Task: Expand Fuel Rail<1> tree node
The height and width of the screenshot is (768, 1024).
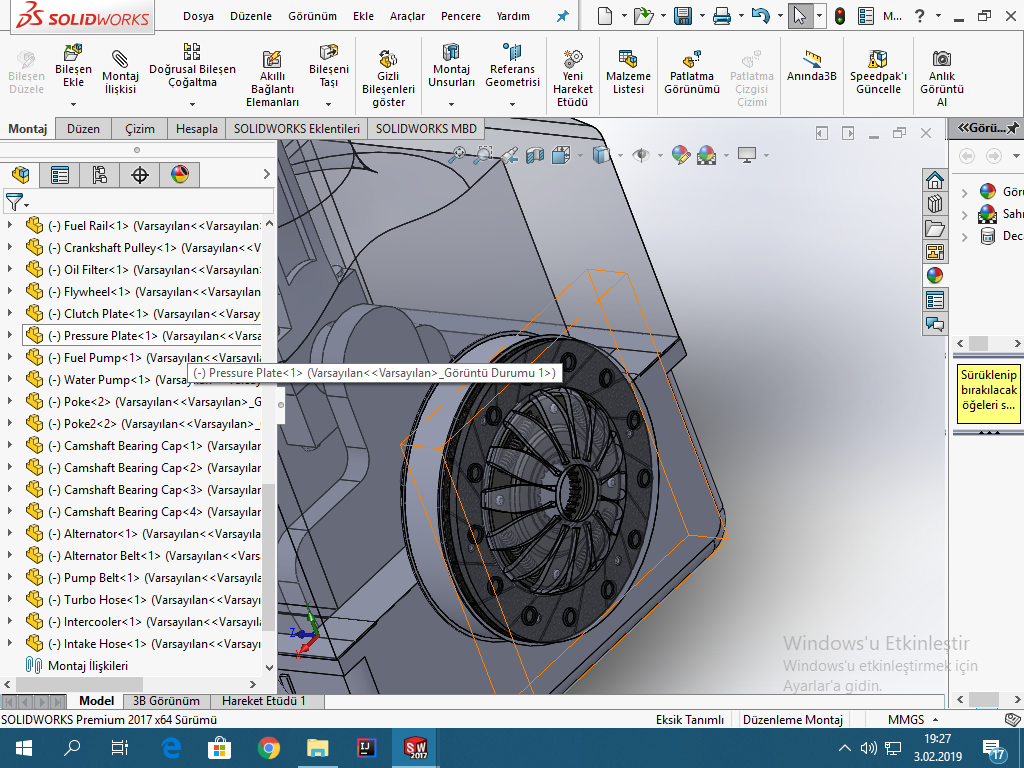Action: coord(10,225)
